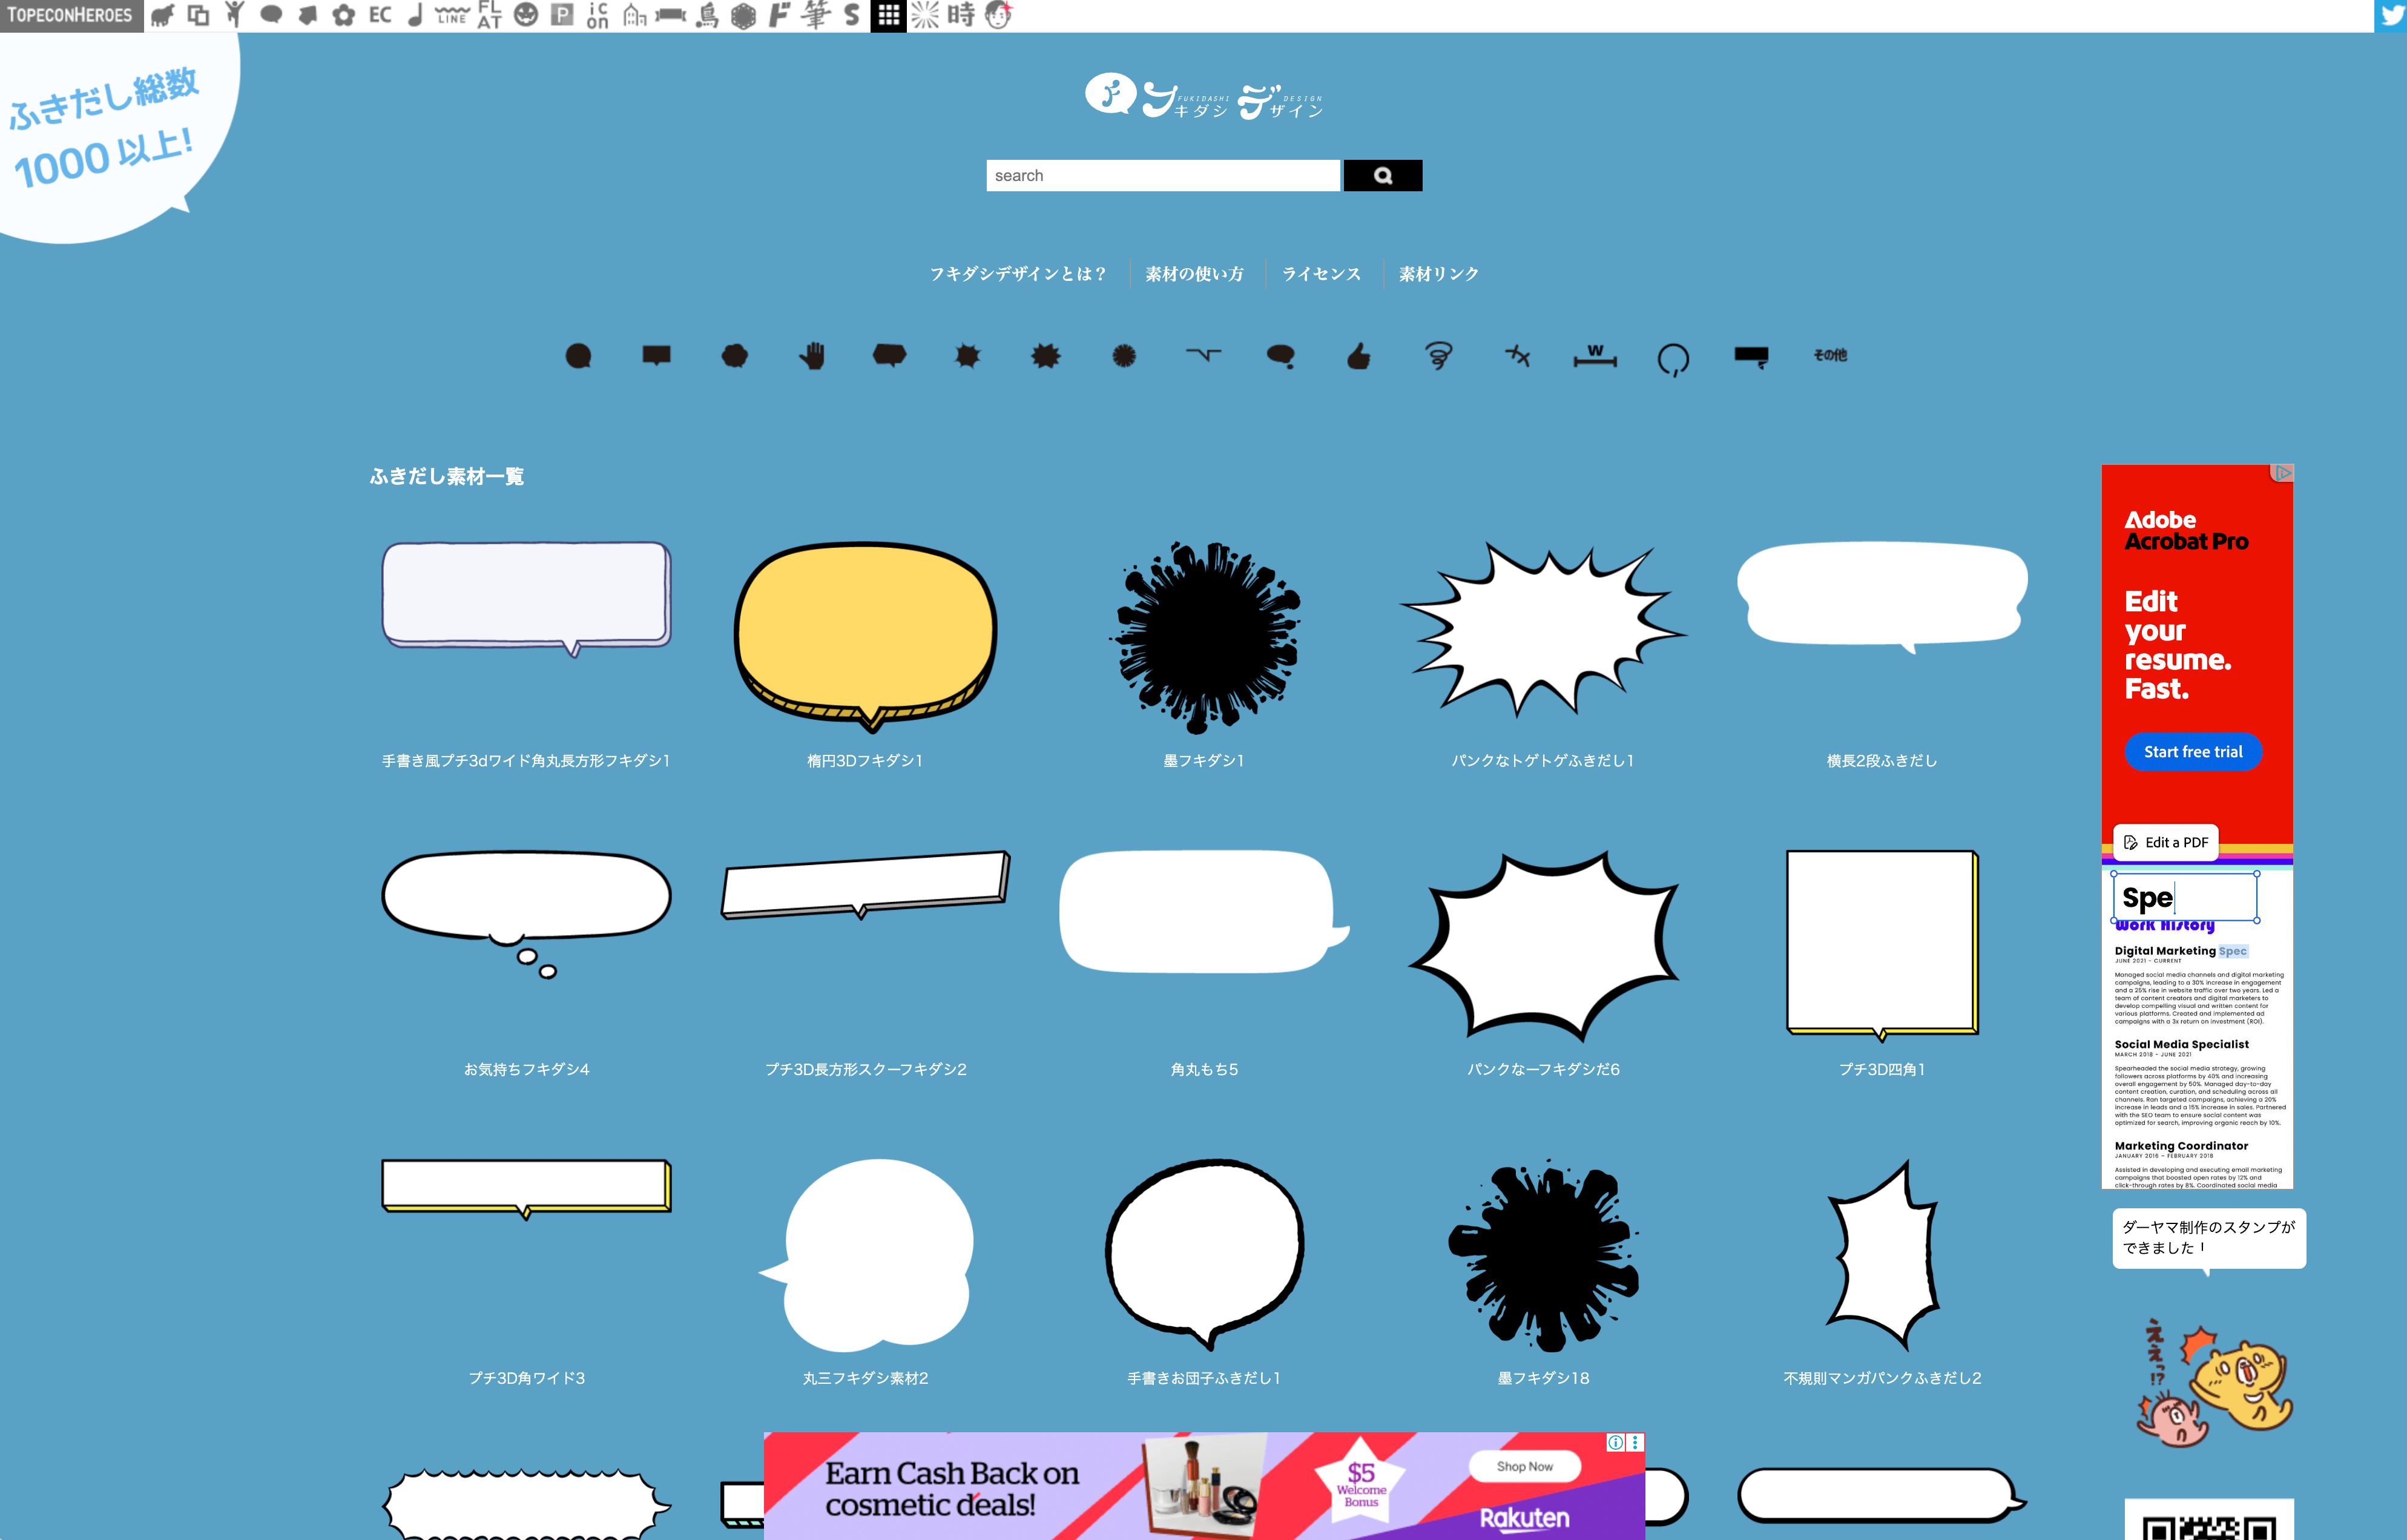
Task: Open the お気持ちフキダシ4 thought bubble thumbnail
Action: pyautogui.click(x=526, y=914)
